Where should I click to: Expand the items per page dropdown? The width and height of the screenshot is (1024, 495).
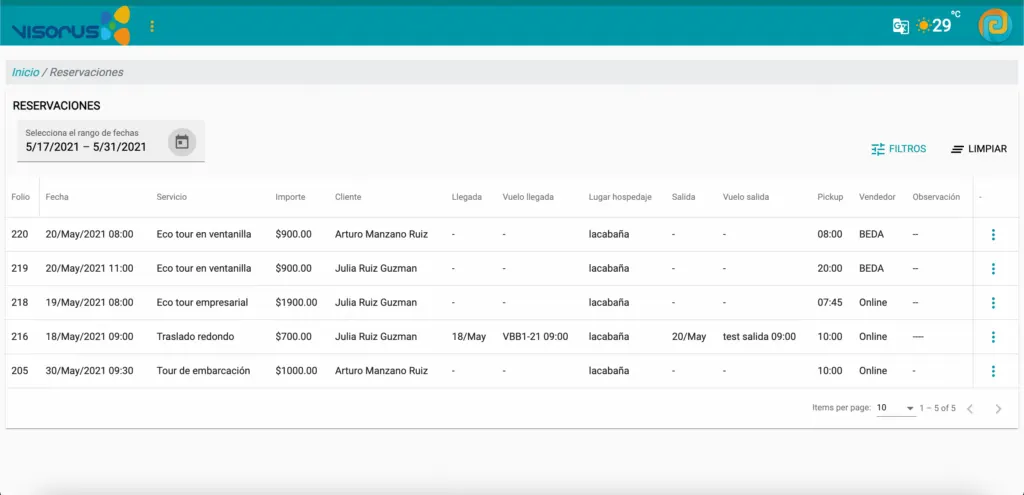pos(895,408)
